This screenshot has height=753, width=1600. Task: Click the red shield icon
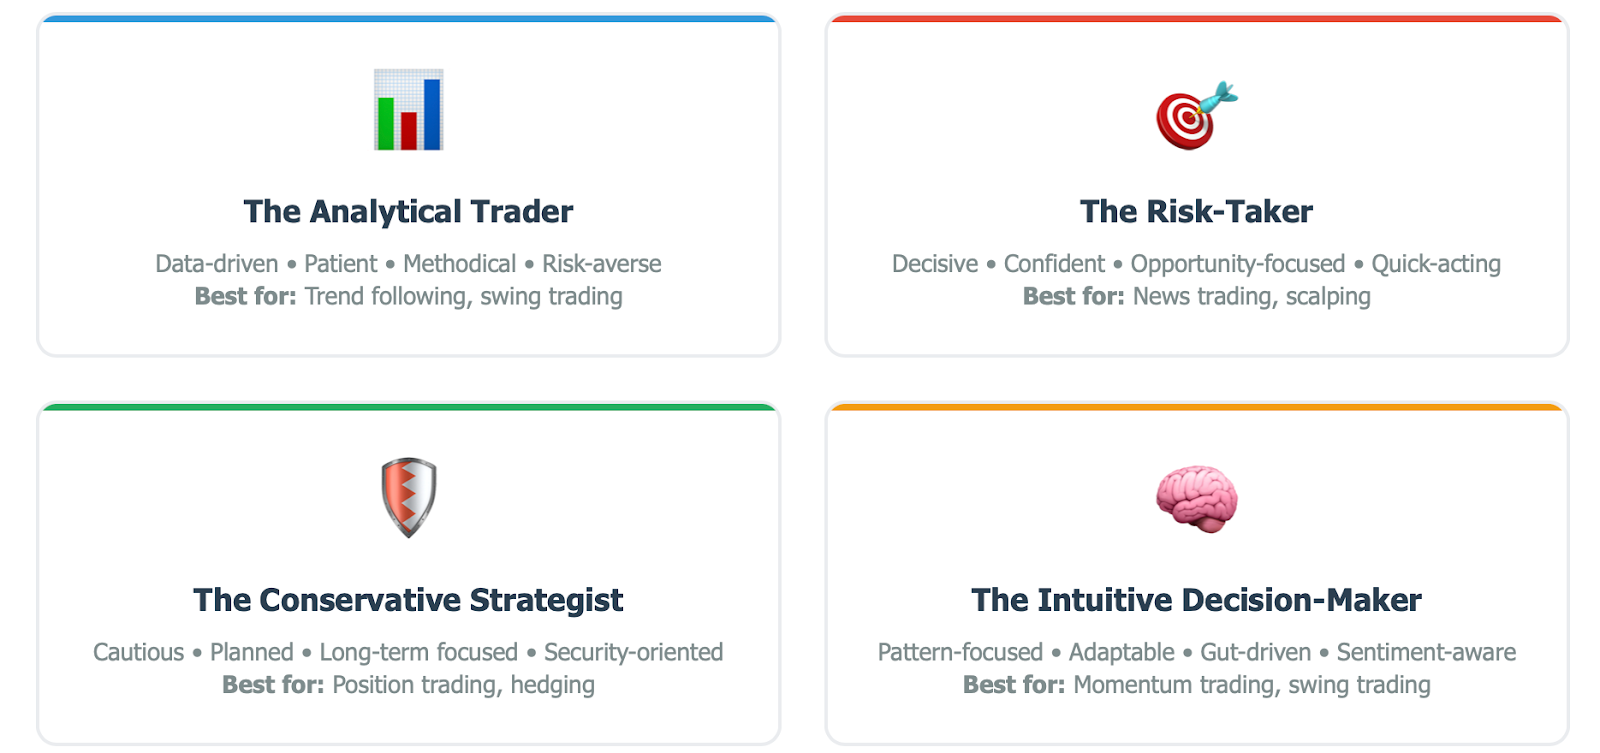[409, 498]
